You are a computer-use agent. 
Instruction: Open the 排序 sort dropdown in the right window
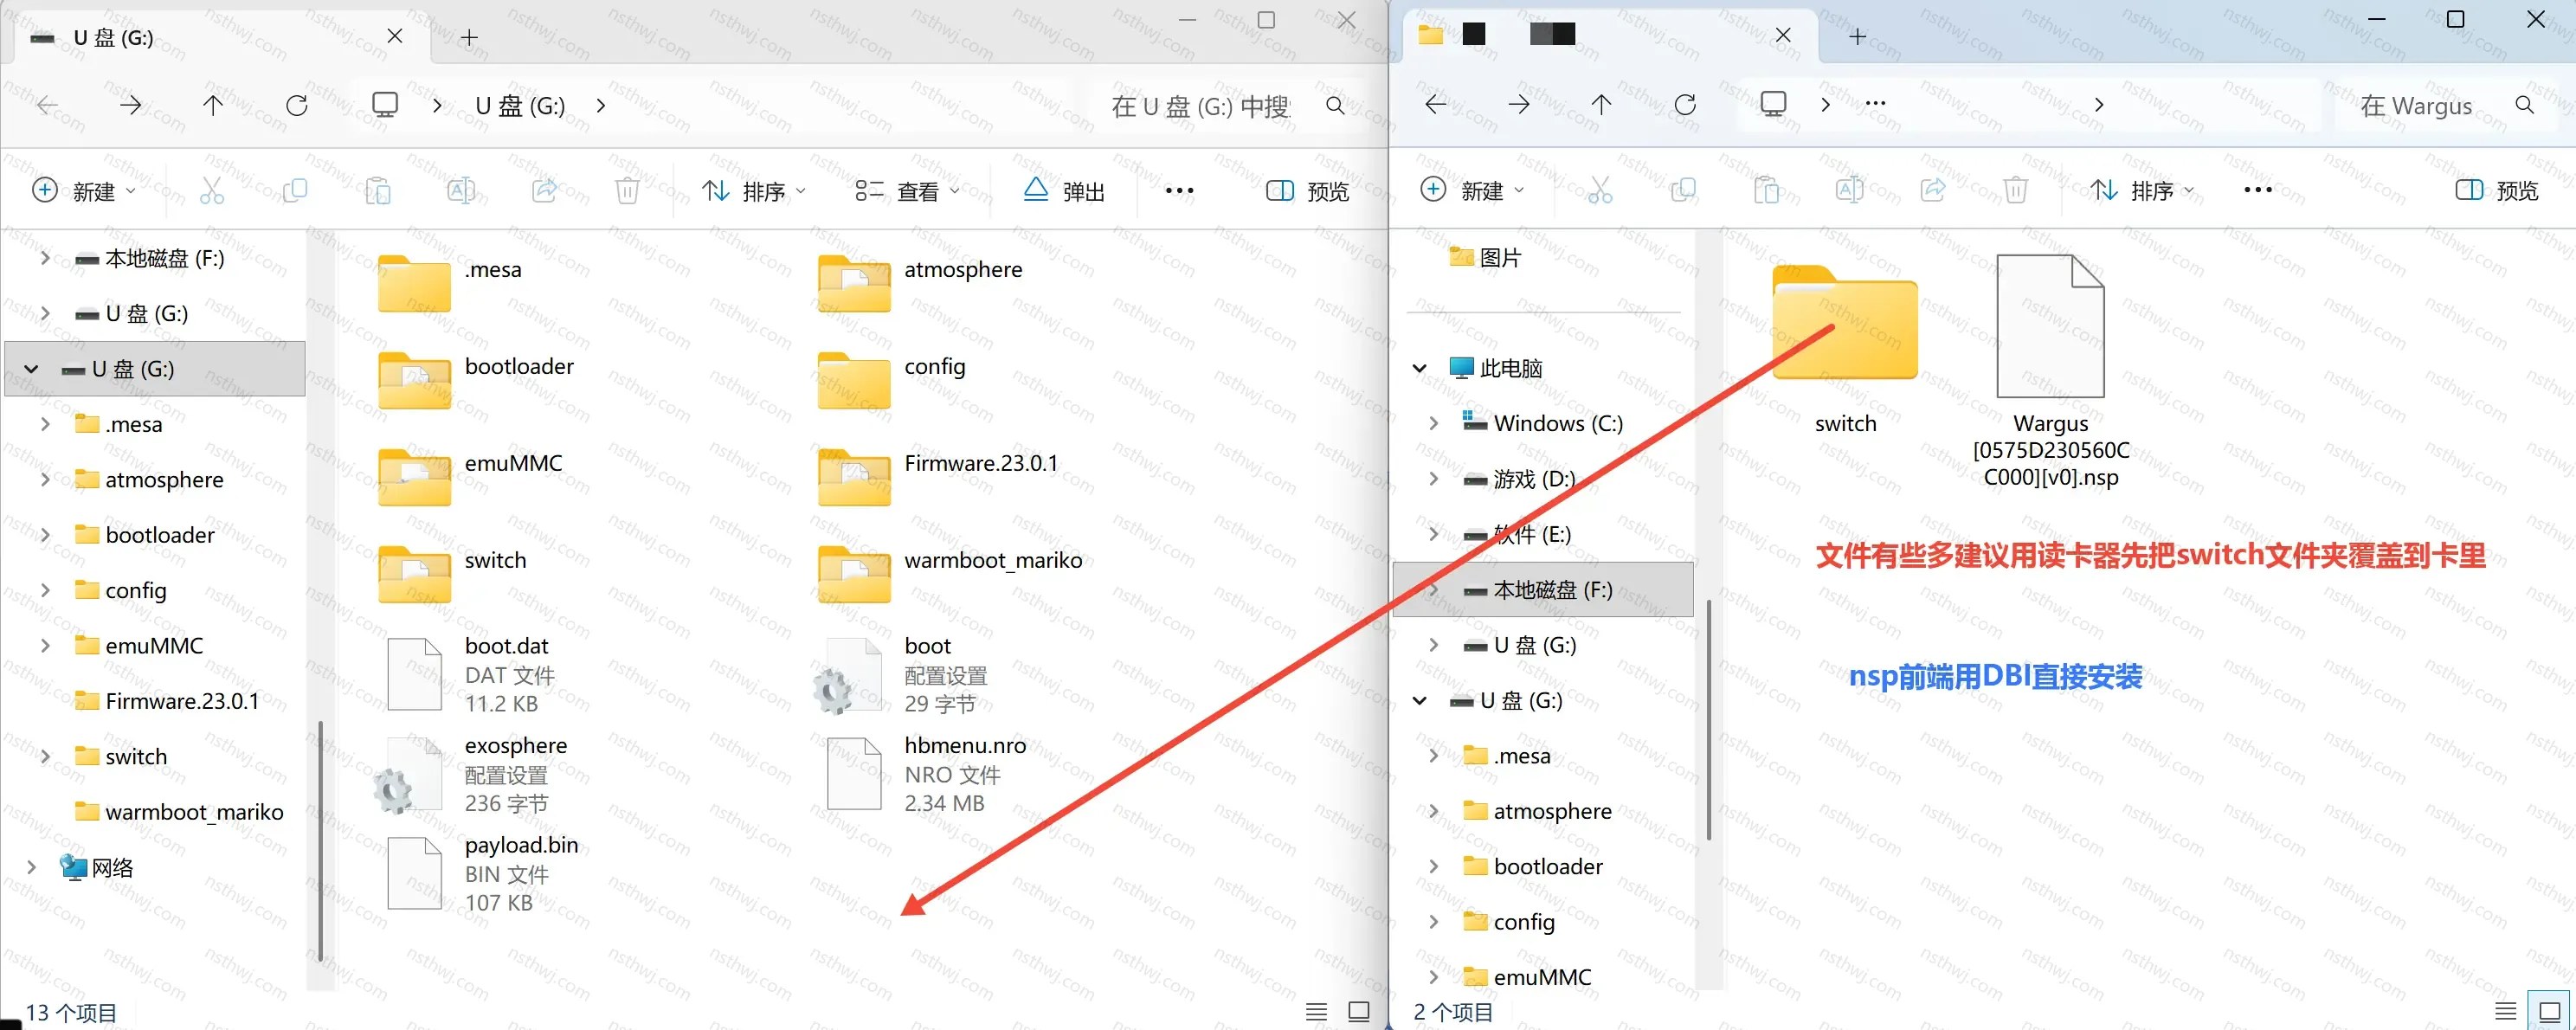pyautogui.click(x=2142, y=190)
